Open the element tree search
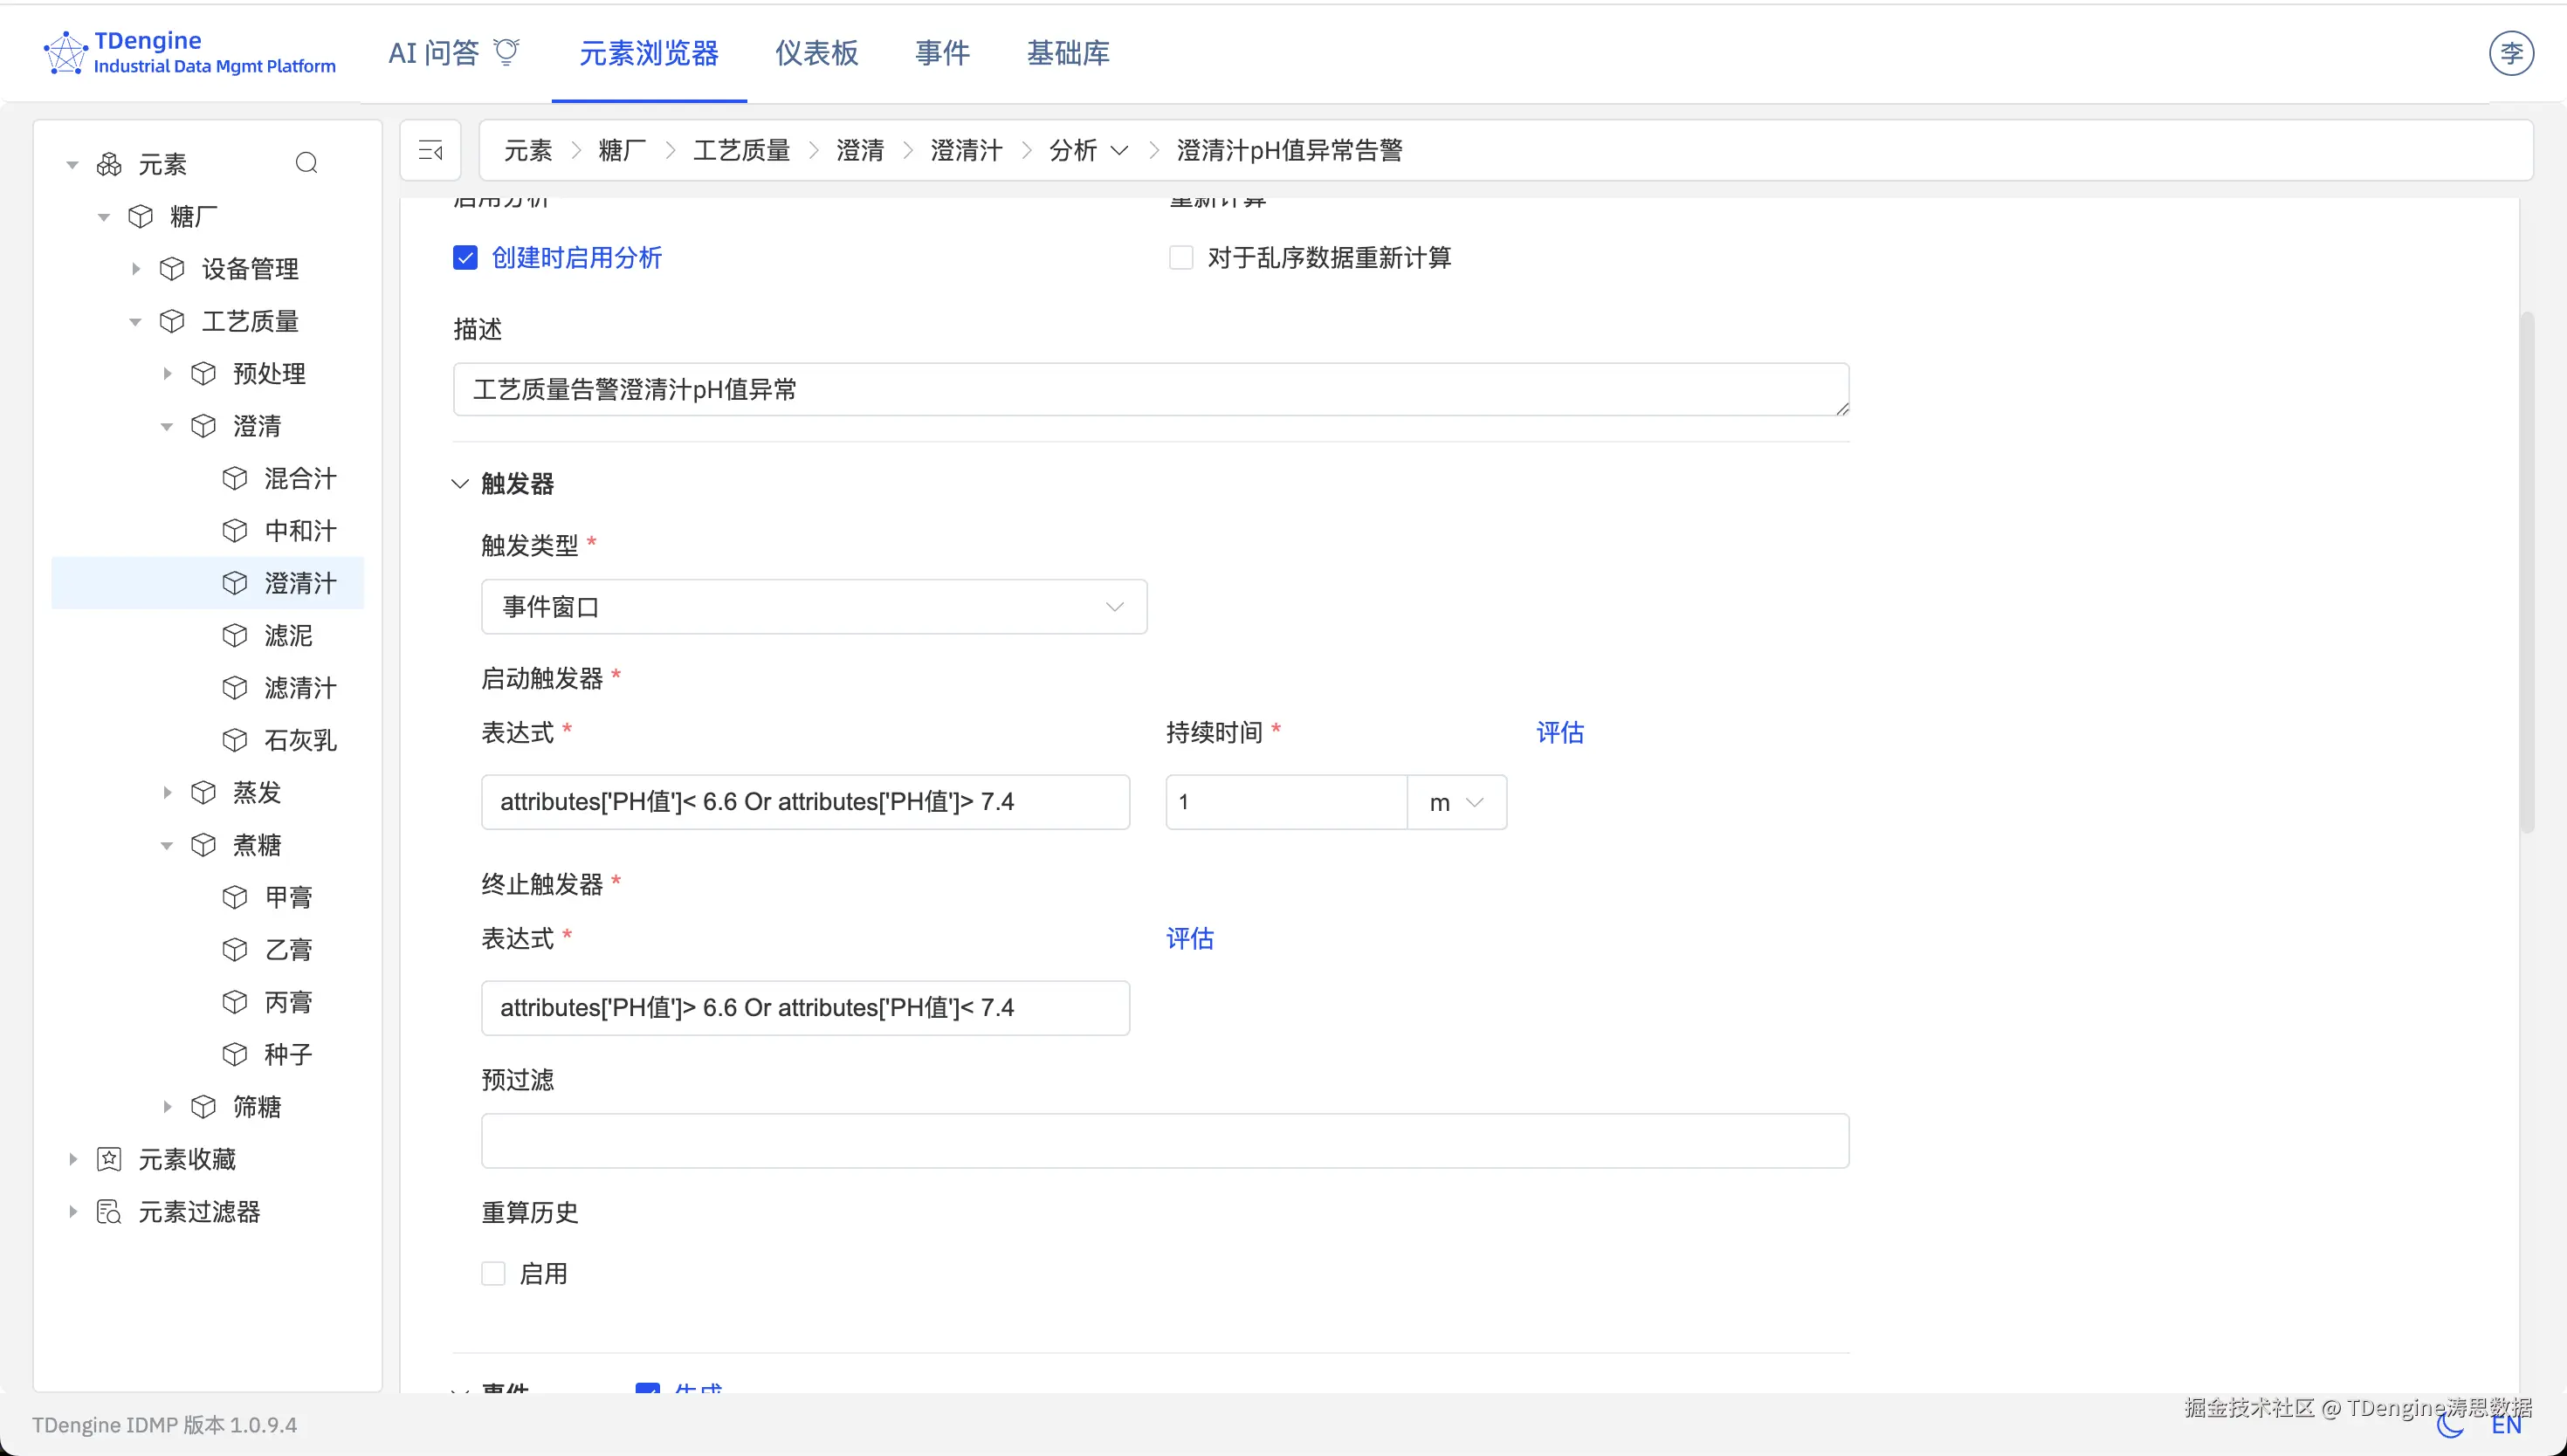Screen dimensions: 2567x1456 (x=307, y=162)
